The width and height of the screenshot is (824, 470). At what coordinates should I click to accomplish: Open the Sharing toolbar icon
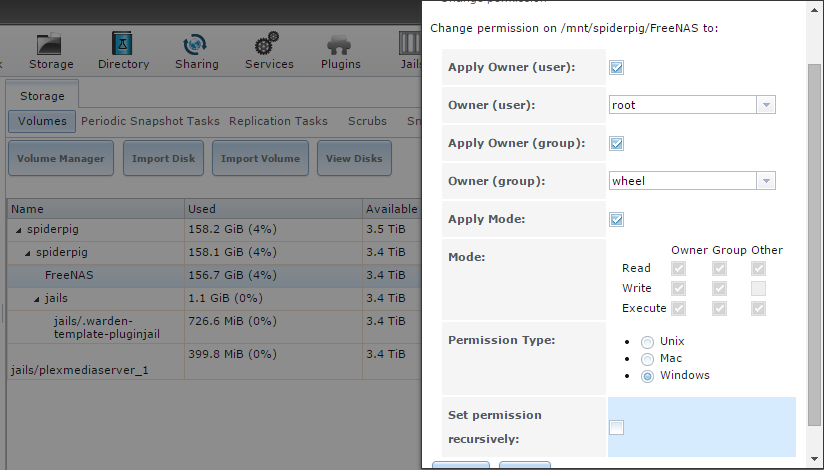pos(196,46)
